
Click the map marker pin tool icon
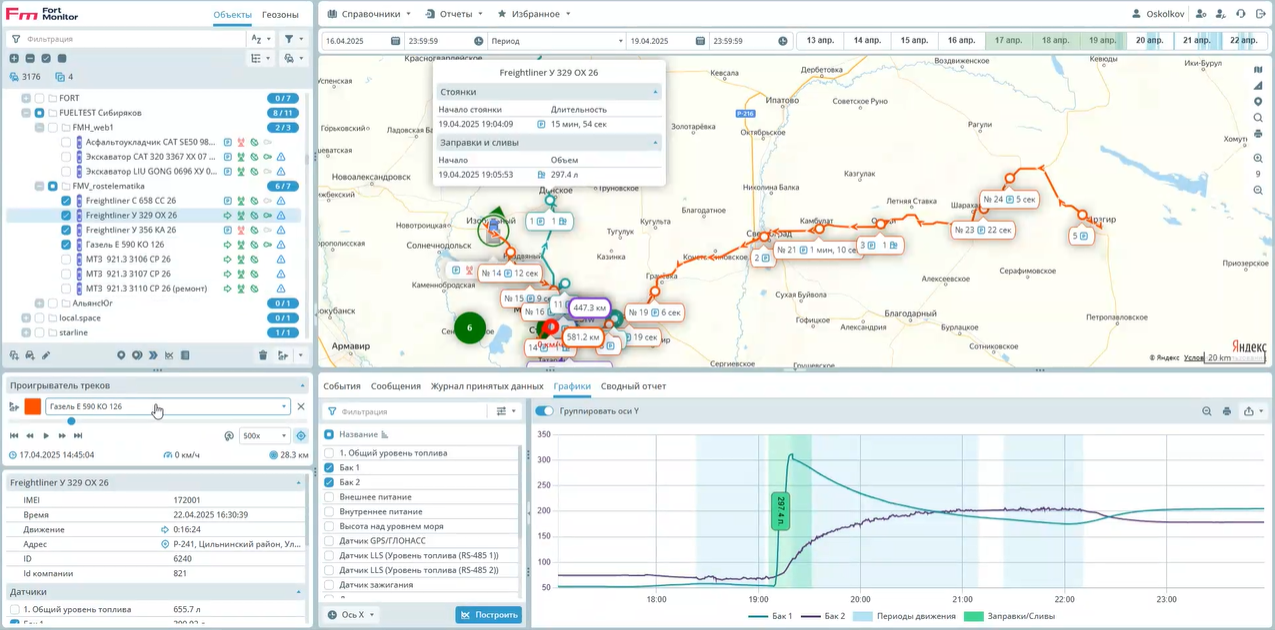[x=1258, y=102]
